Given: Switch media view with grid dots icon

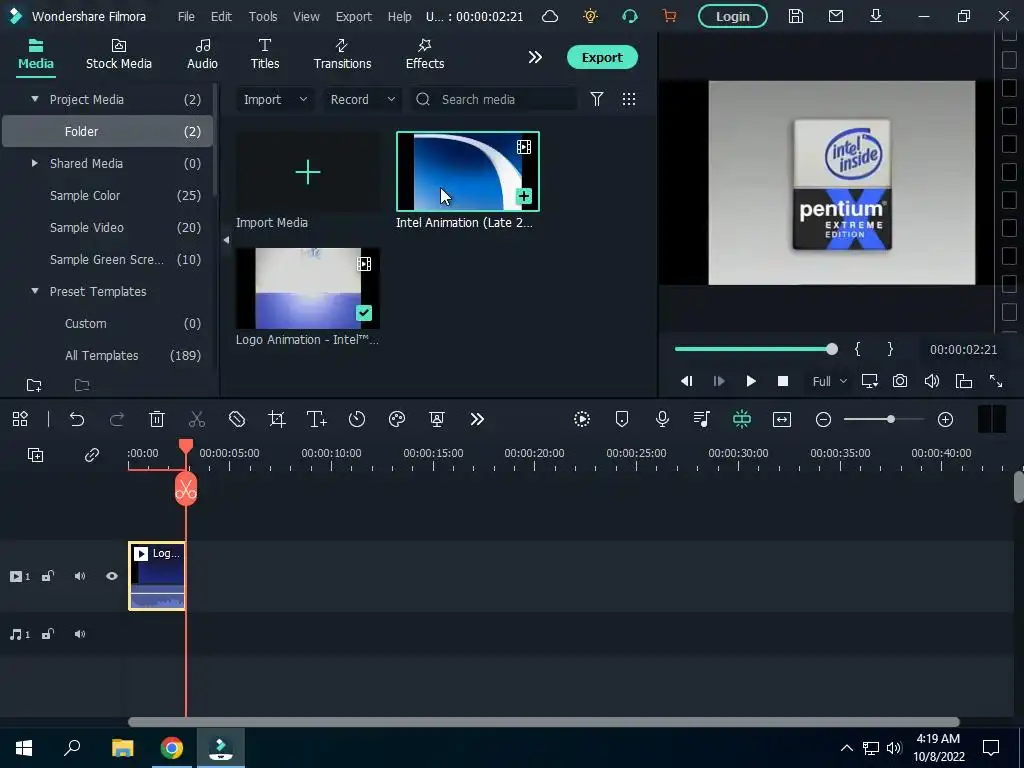Looking at the screenshot, I should (x=628, y=99).
